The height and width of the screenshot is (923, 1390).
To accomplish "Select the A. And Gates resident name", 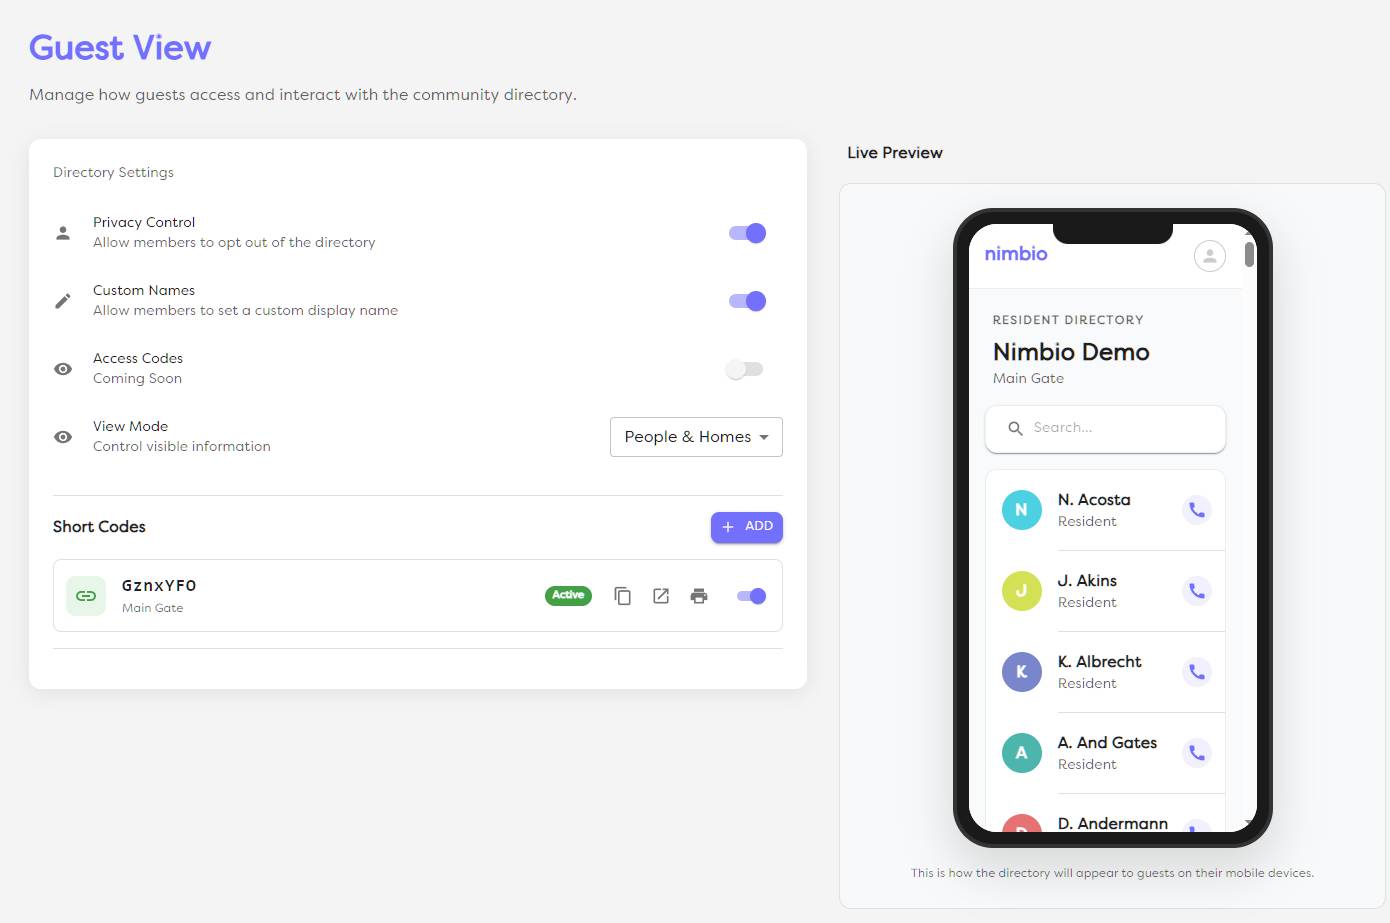I will pyautogui.click(x=1107, y=743).
